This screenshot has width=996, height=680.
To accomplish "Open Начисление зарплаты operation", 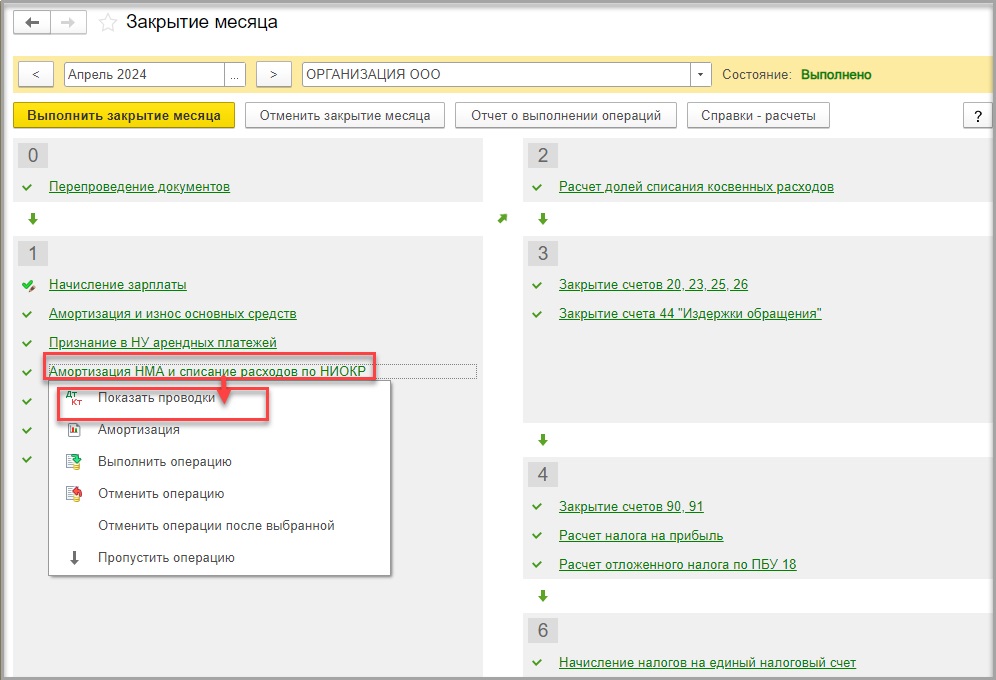I will click(118, 284).
